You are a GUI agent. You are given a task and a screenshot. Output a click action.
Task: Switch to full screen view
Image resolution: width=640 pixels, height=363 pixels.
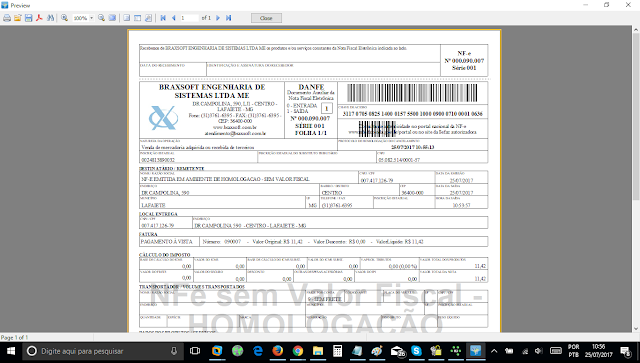click(x=112, y=18)
